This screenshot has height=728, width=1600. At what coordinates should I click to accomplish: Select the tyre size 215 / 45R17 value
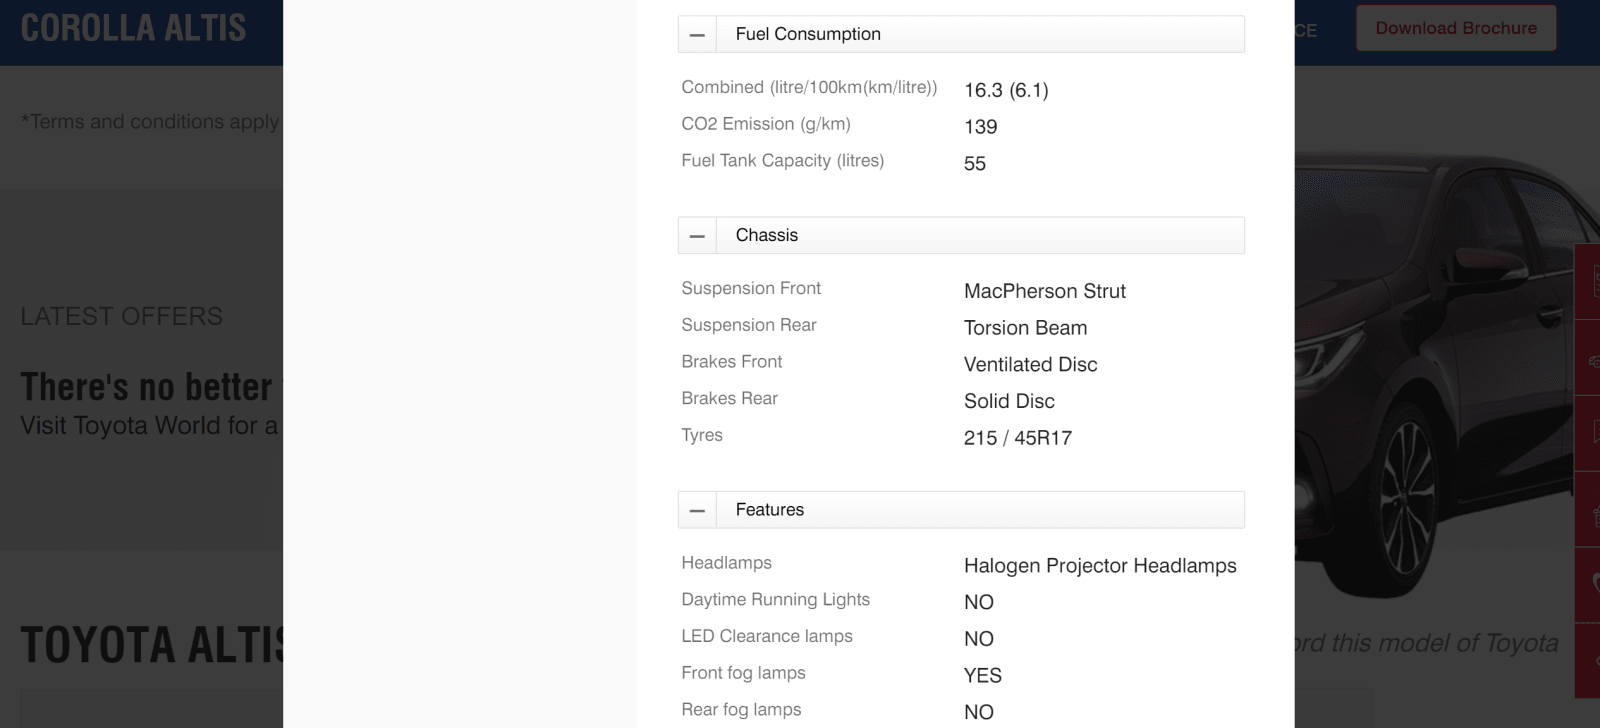tap(1018, 438)
